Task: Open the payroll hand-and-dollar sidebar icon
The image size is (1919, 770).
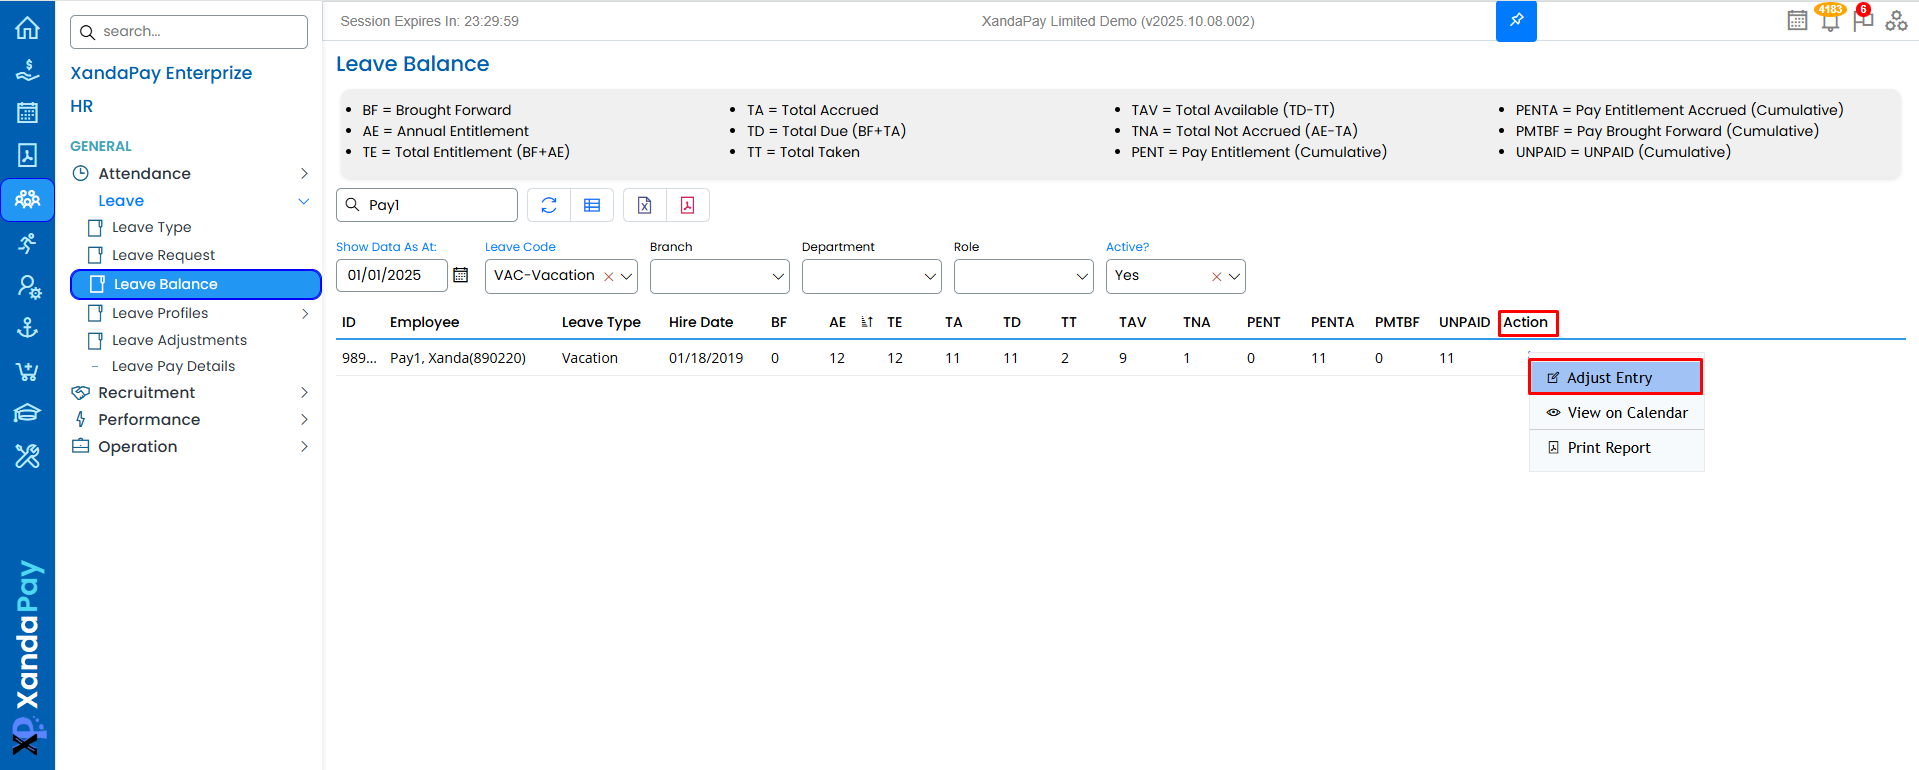Action: [27, 70]
